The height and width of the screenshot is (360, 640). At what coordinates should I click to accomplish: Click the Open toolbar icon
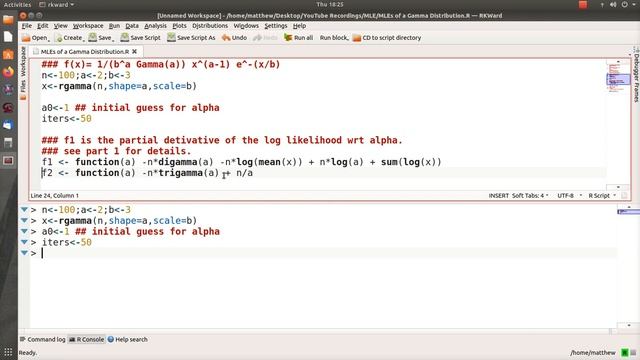coord(35,38)
